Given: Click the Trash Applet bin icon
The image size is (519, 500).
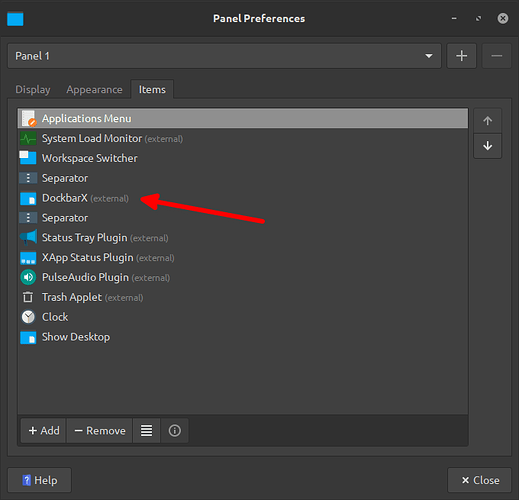Looking at the screenshot, I should pos(28,297).
